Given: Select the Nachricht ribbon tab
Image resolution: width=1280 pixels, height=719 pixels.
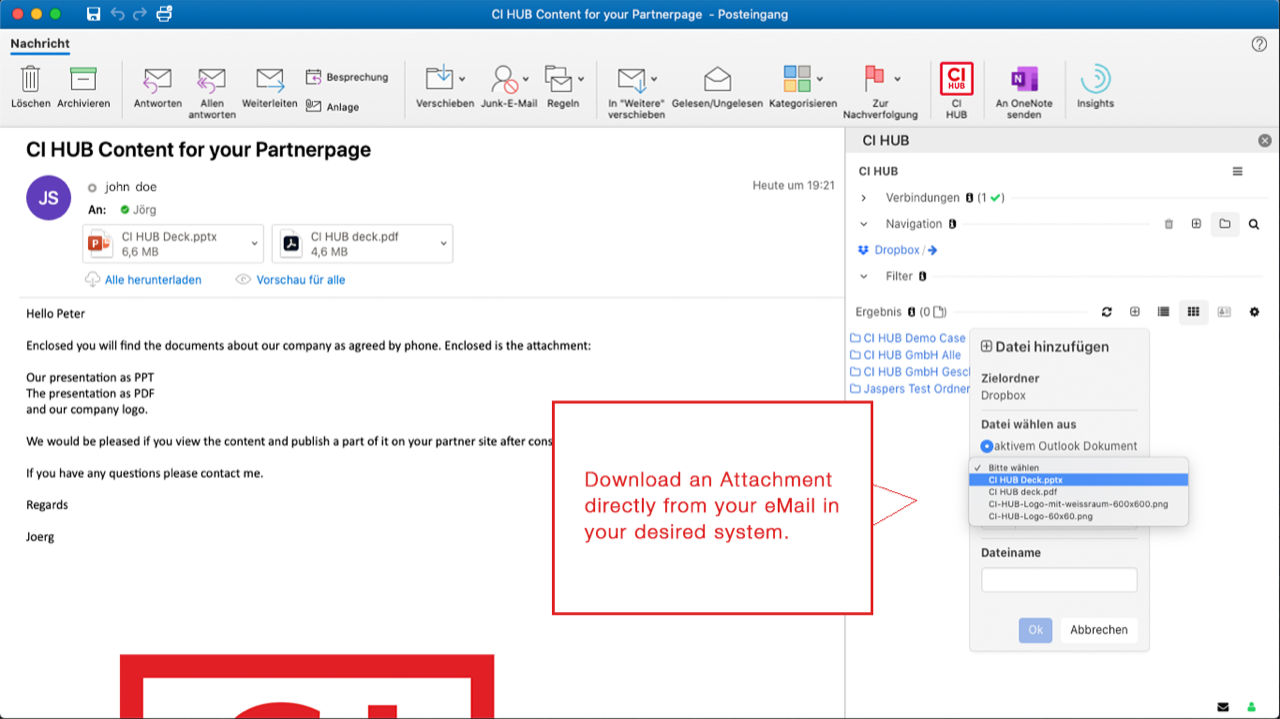Looking at the screenshot, I should point(40,44).
